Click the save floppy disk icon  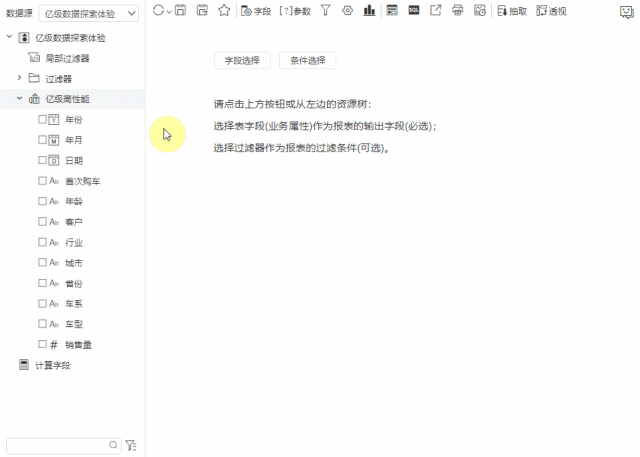[180, 11]
